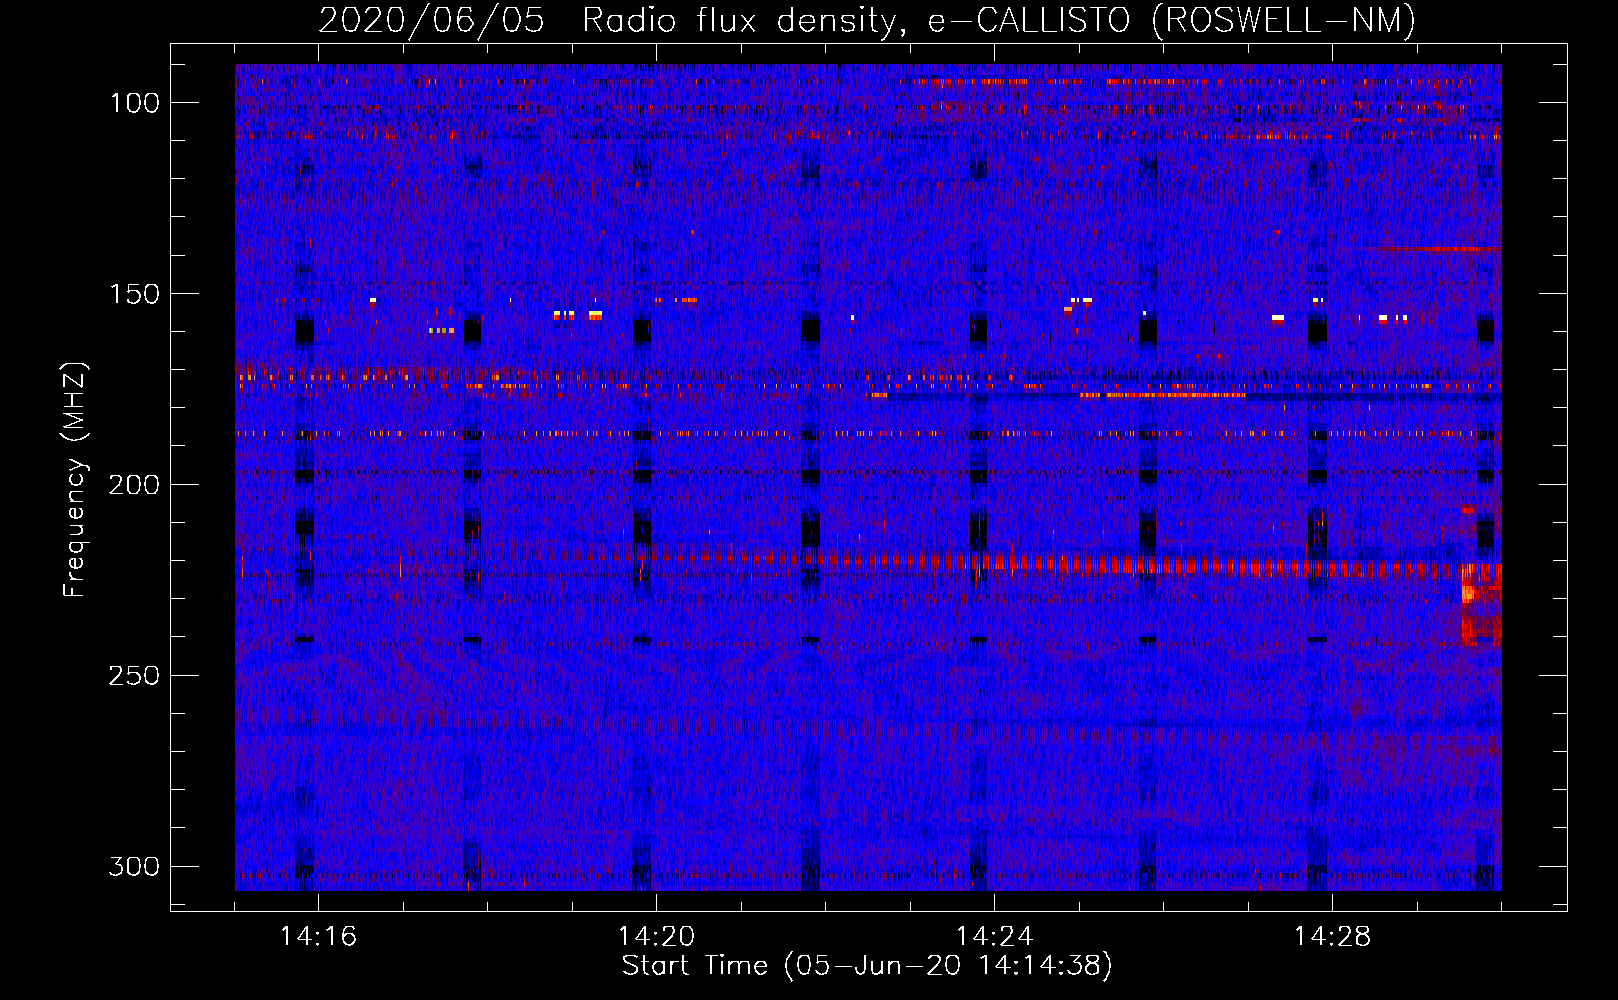Click the "150" frequency tick label
This screenshot has height=1000, width=1618.
[x=135, y=294]
